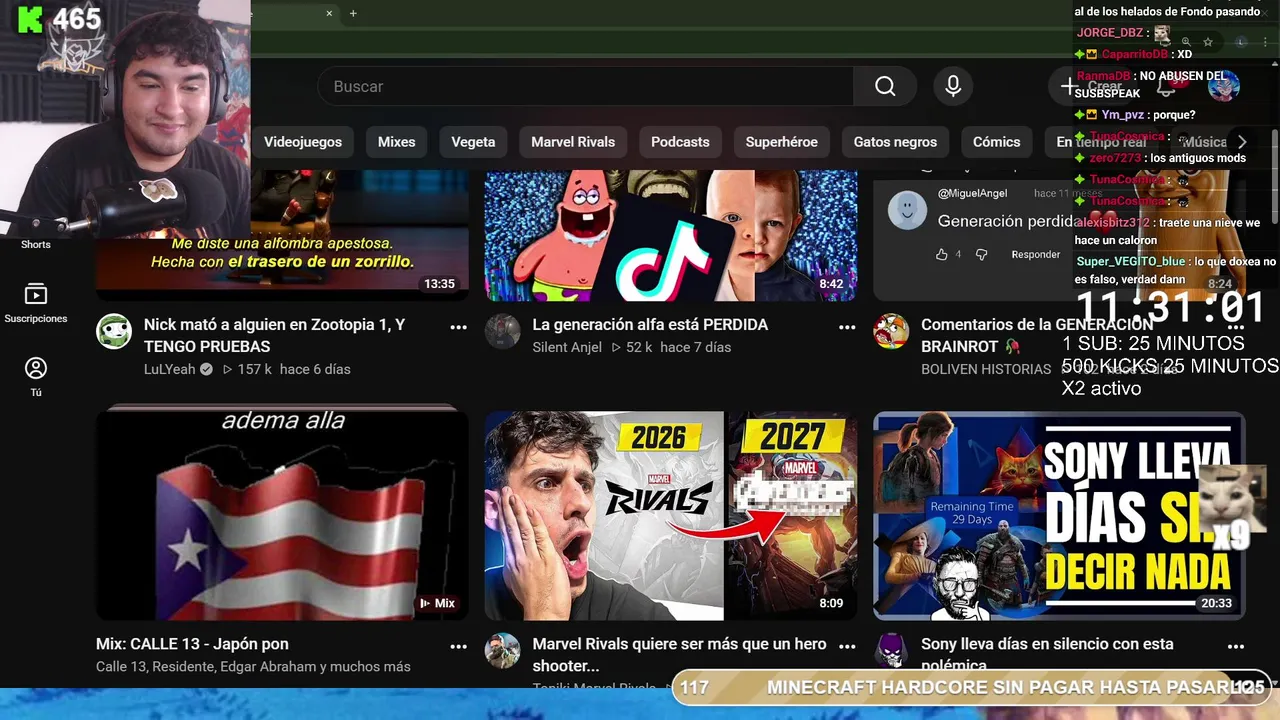Viewport: 1280px width, 720px height.
Task: Open options menu for generación alfa video
Action: pyautogui.click(x=847, y=327)
